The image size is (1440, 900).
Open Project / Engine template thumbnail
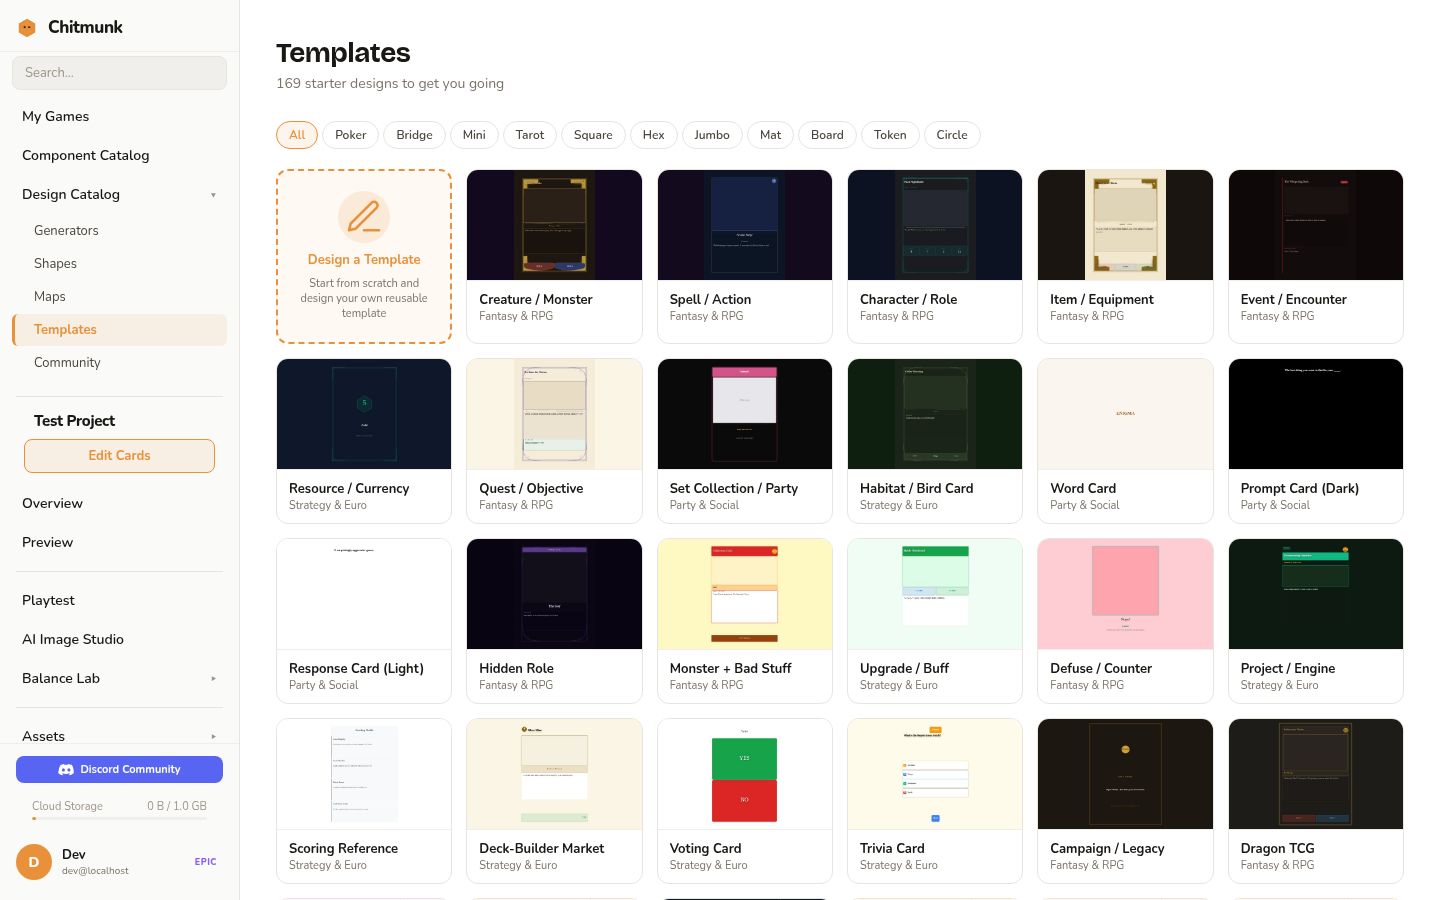click(1316, 594)
